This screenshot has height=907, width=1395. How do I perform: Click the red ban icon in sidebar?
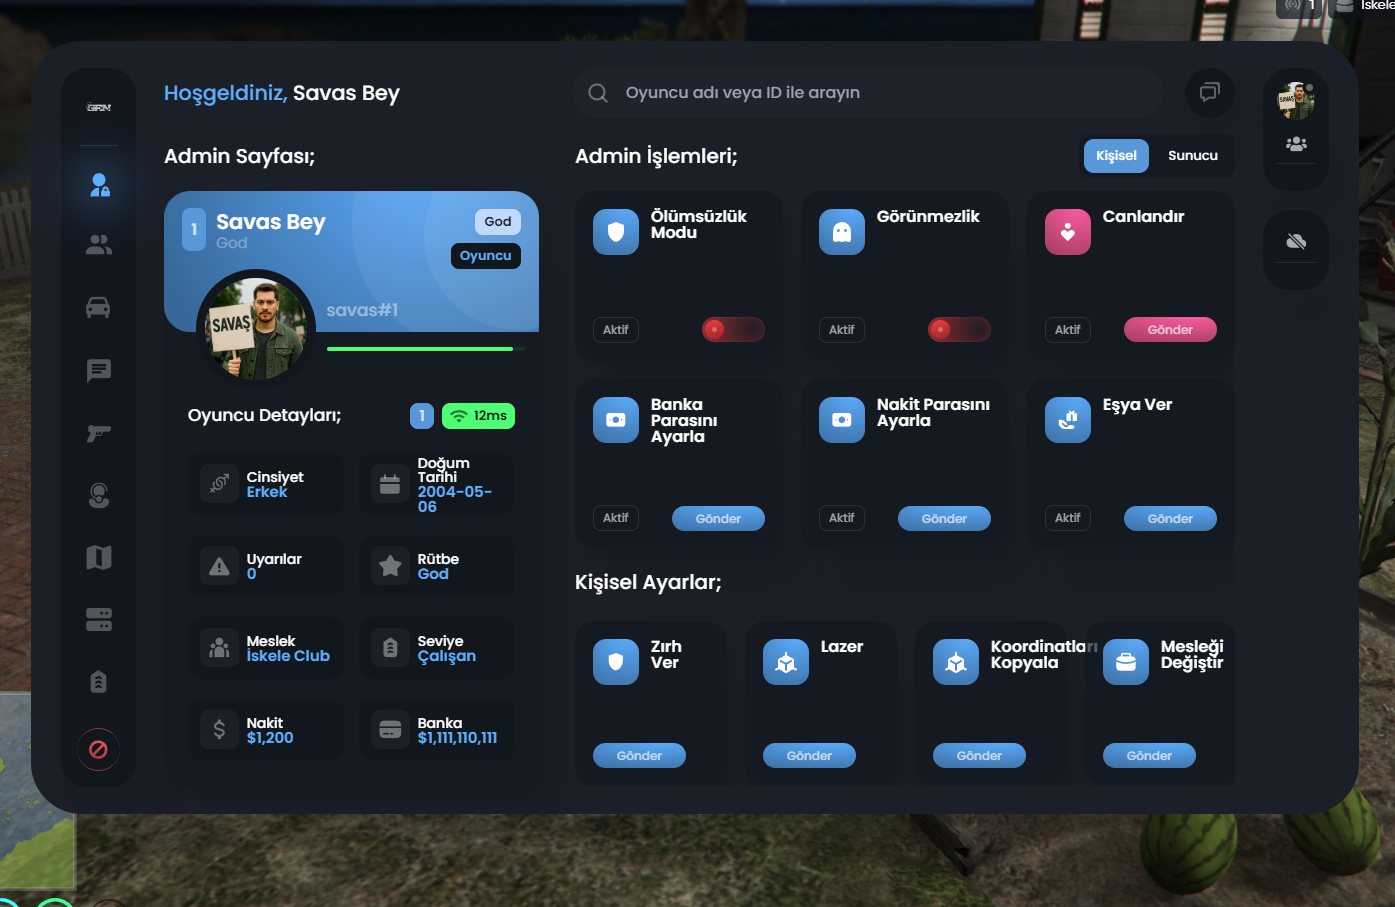click(98, 749)
